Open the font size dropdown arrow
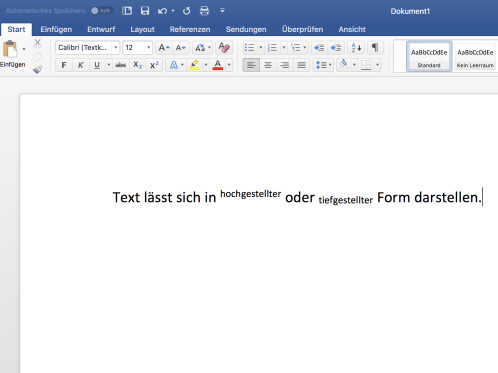Screen dimensions: 498x373 click(149, 48)
